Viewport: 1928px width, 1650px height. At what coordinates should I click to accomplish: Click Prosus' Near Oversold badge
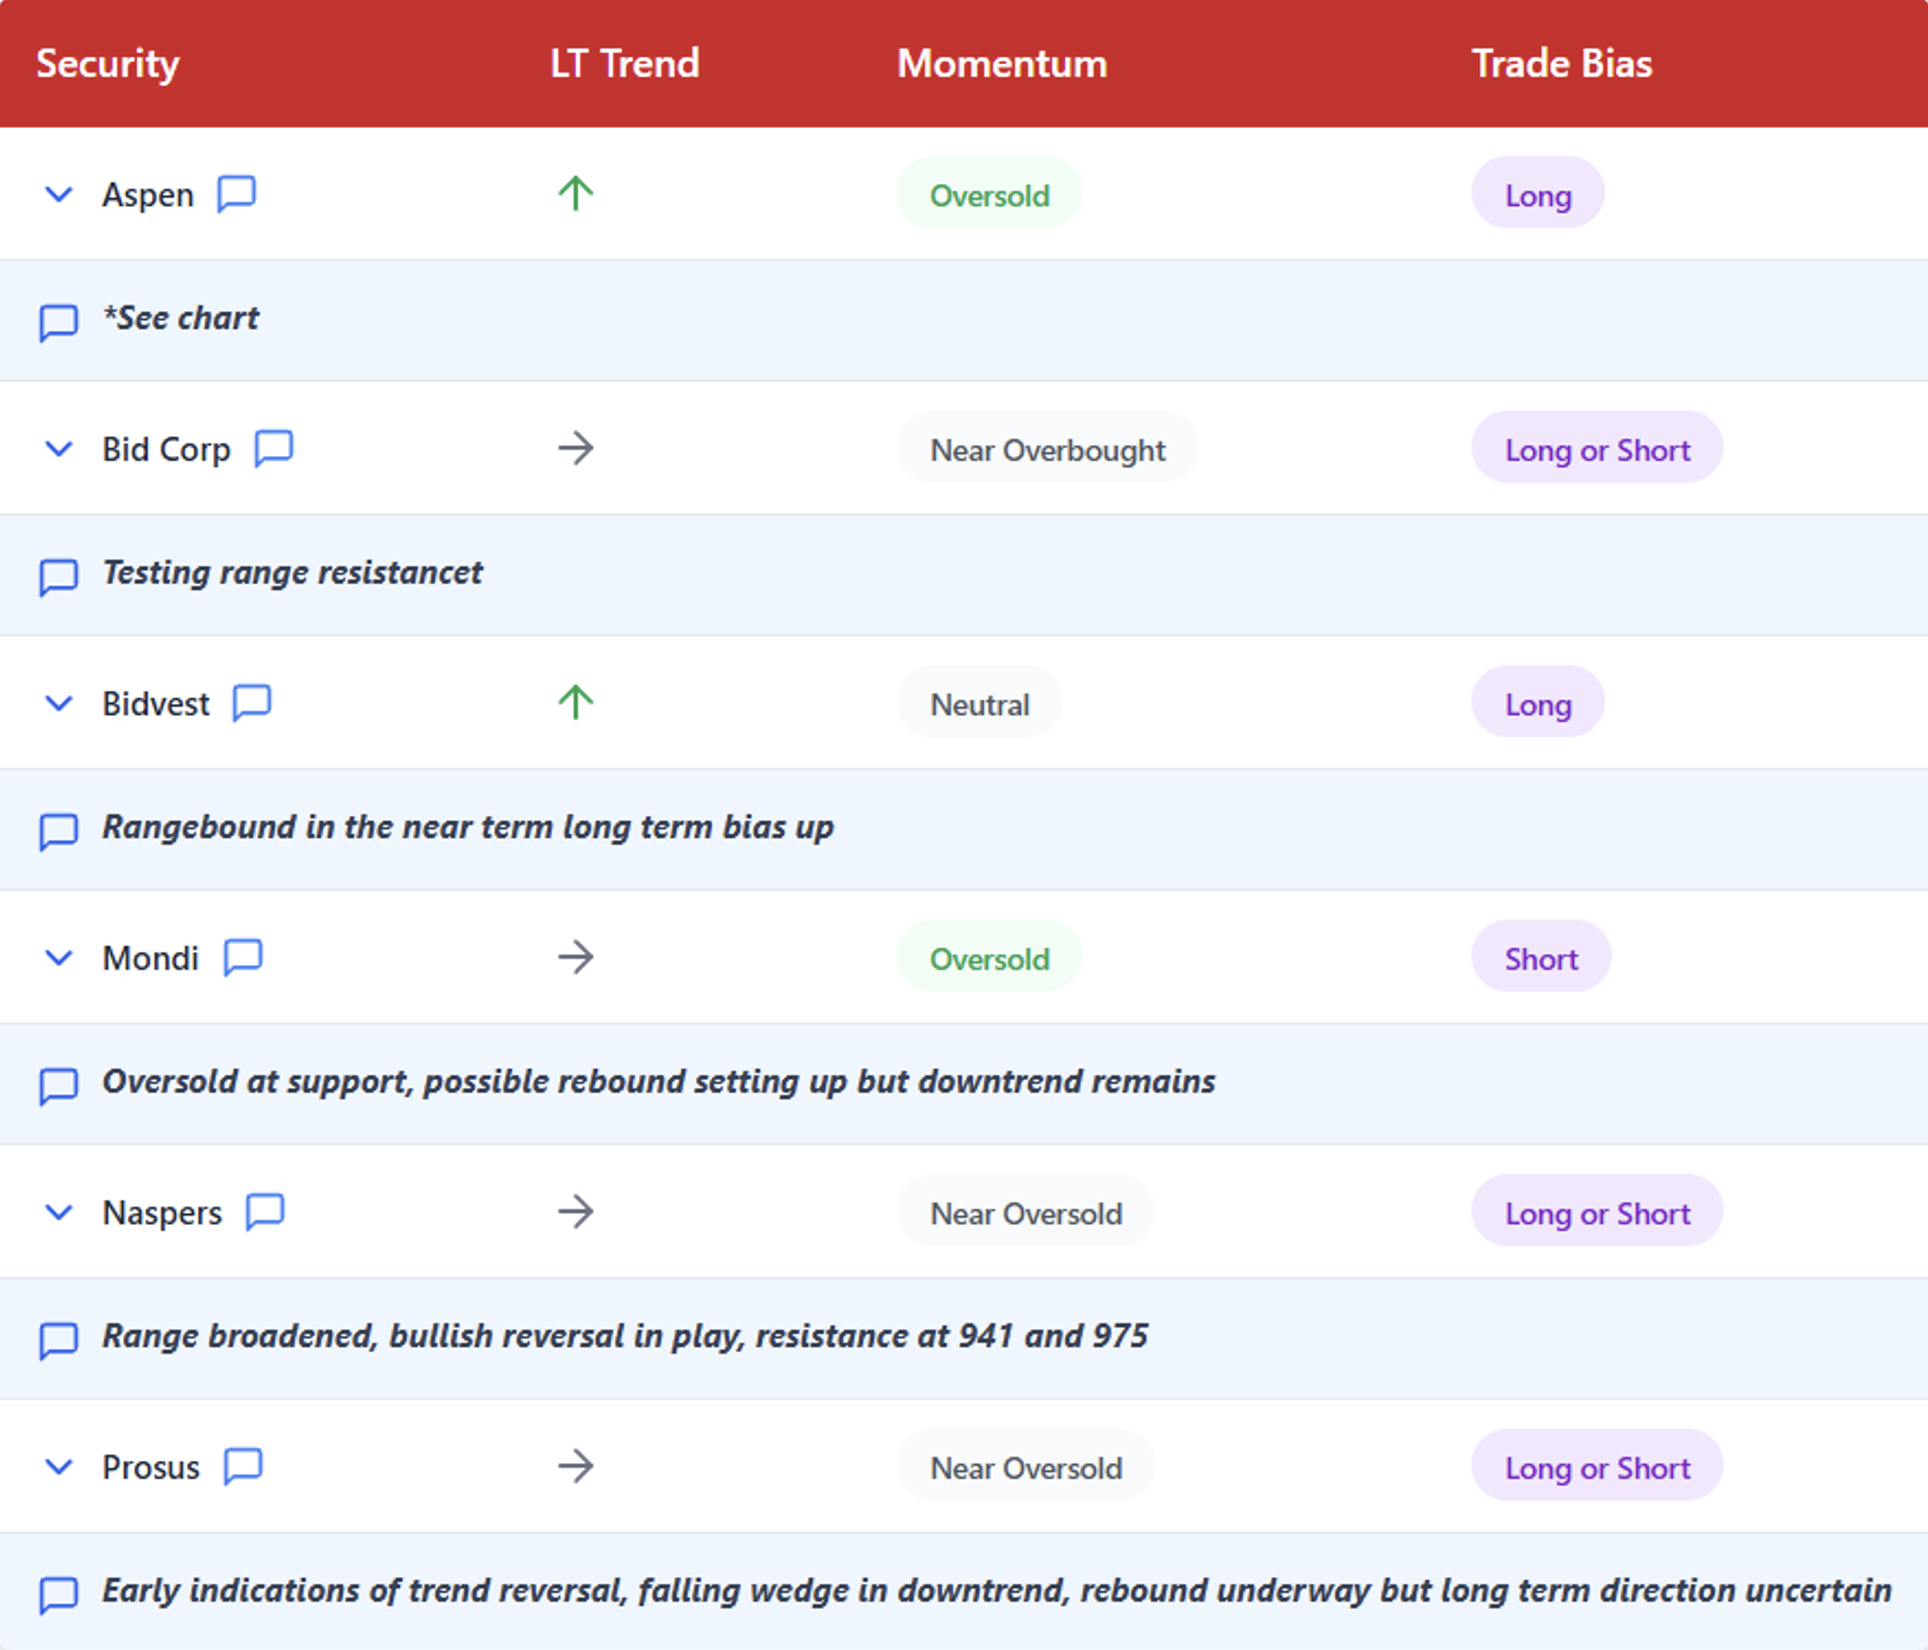[1026, 1467]
